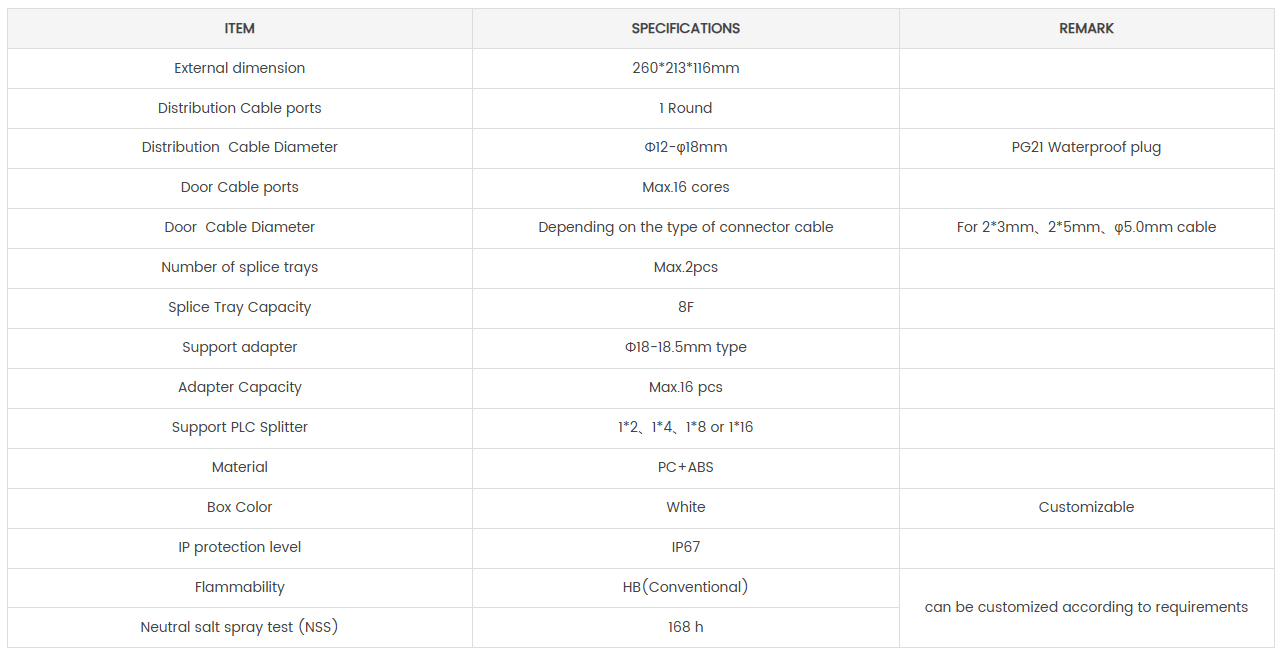Select the Φ12-φ18mm diameter value
This screenshot has width=1283, height=657.
pos(686,147)
